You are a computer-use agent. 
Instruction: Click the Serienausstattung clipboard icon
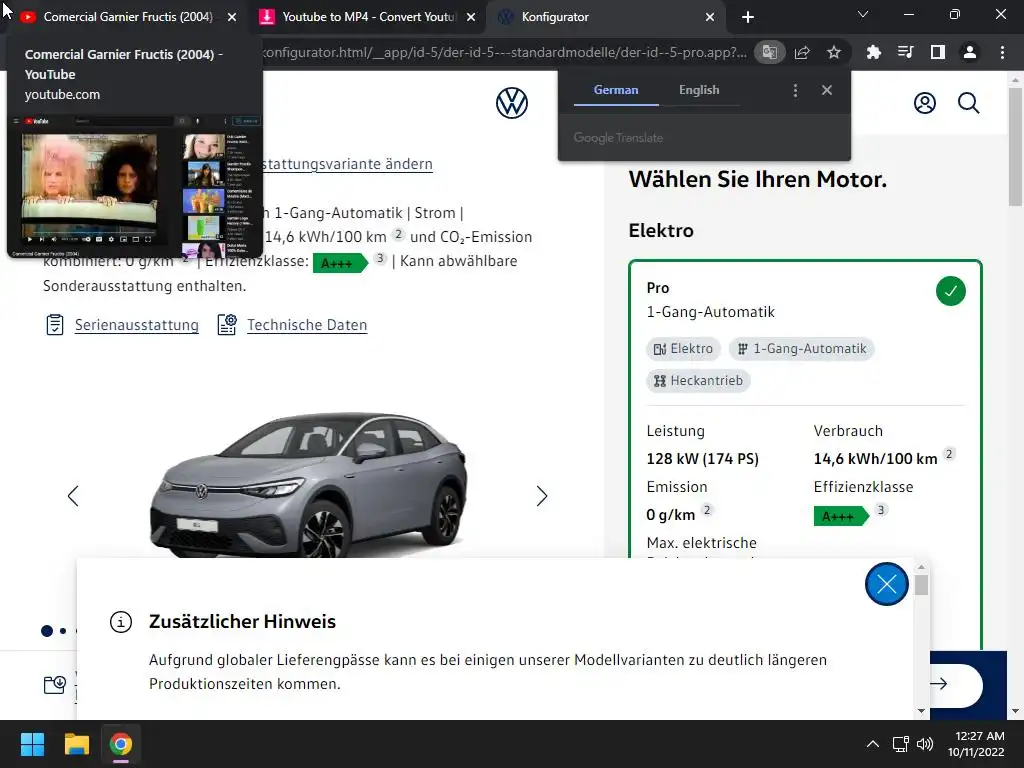coord(55,325)
